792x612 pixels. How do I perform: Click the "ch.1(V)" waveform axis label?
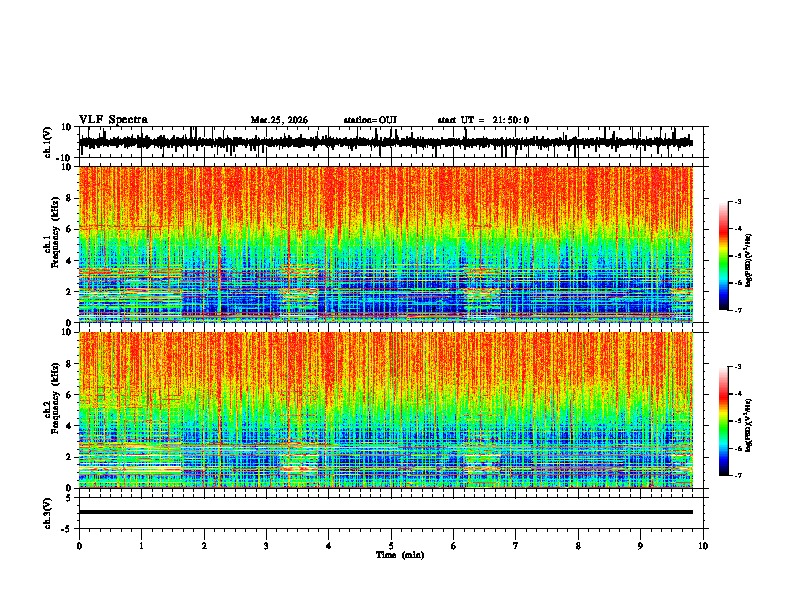coord(48,142)
